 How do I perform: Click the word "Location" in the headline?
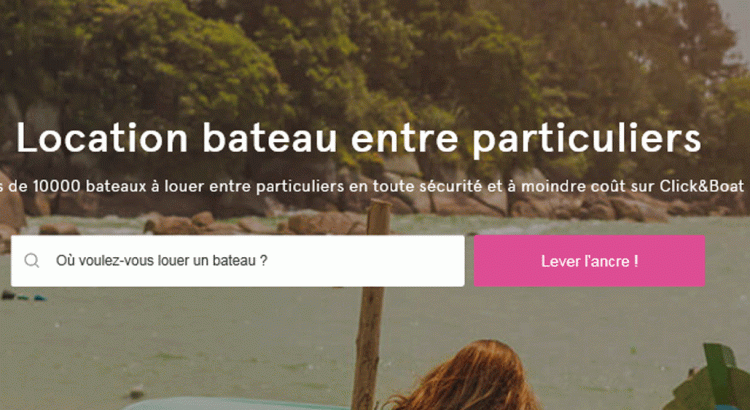102,138
